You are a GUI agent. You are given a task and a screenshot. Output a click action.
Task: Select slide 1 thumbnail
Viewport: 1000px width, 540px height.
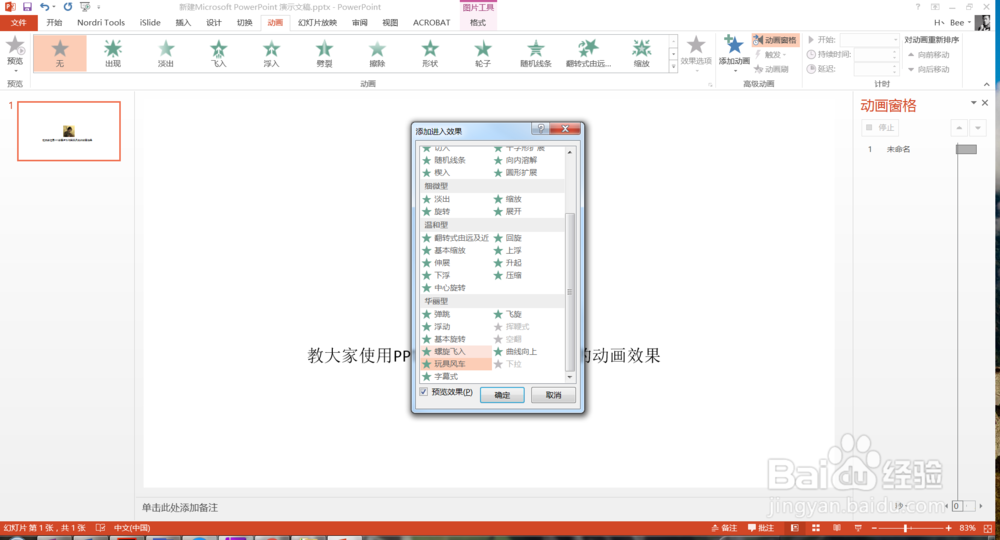[x=69, y=131]
